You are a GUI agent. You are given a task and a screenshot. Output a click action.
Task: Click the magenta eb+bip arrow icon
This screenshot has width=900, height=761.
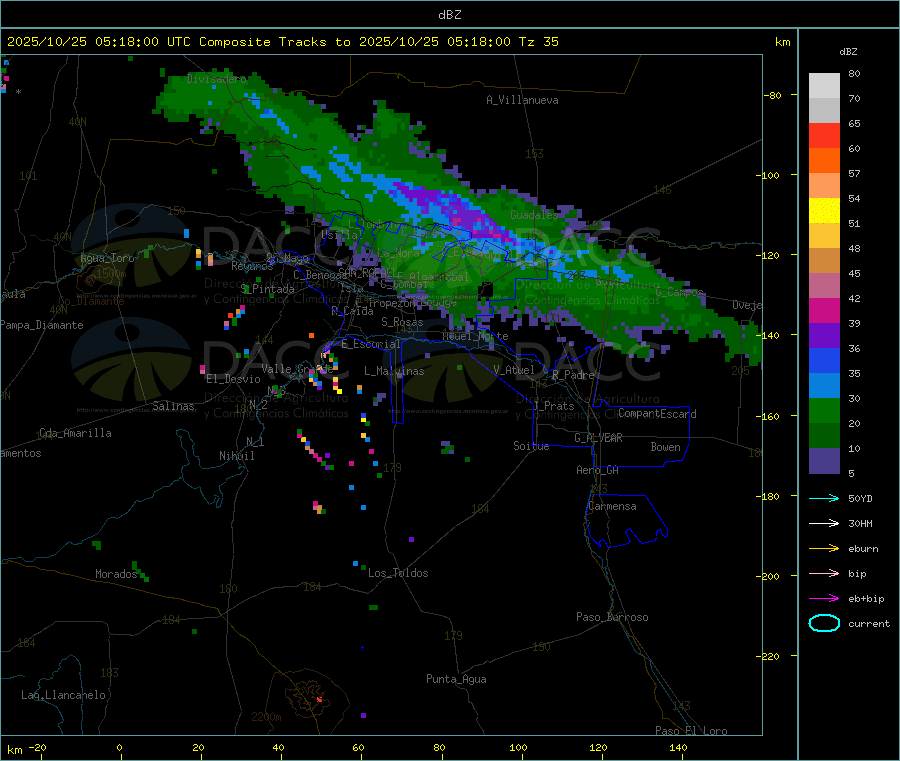coord(824,599)
